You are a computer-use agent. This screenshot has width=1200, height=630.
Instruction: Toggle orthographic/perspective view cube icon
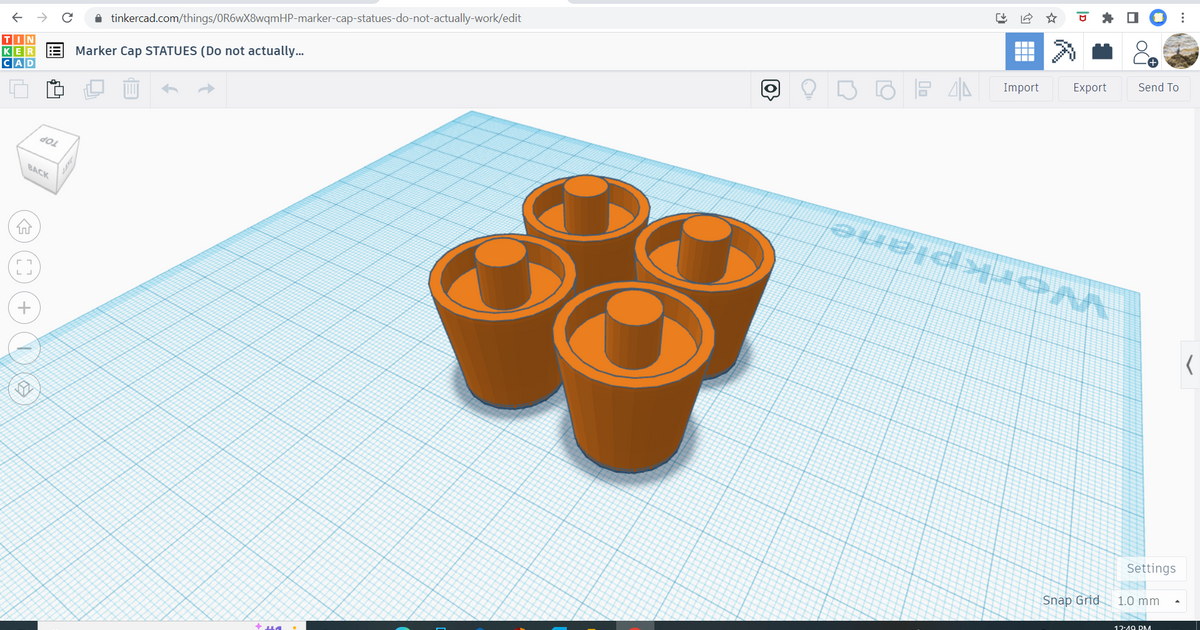point(25,387)
